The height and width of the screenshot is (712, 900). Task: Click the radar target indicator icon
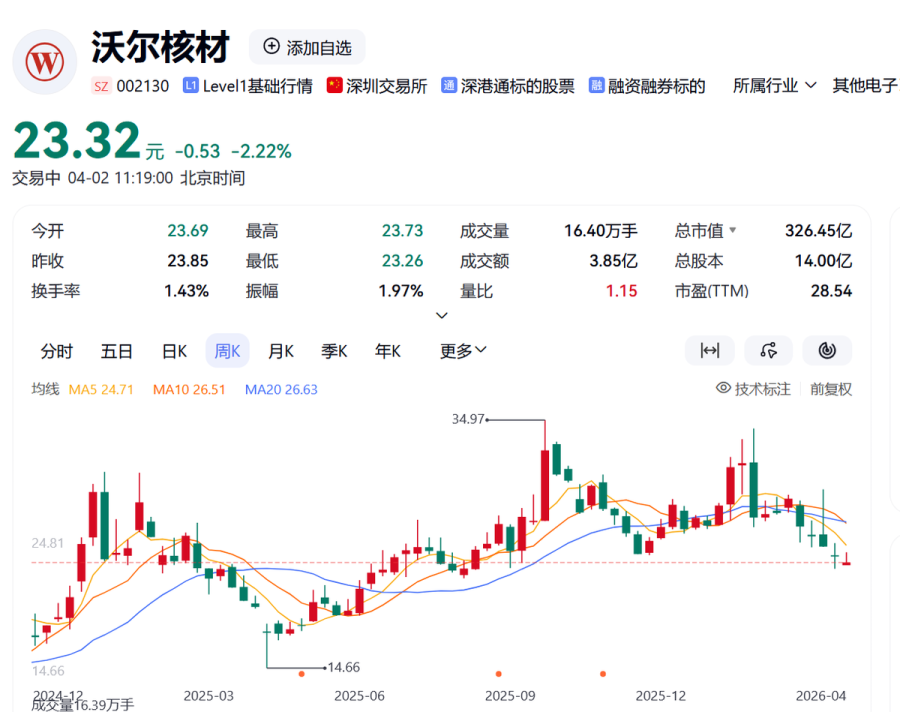(827, 350)
